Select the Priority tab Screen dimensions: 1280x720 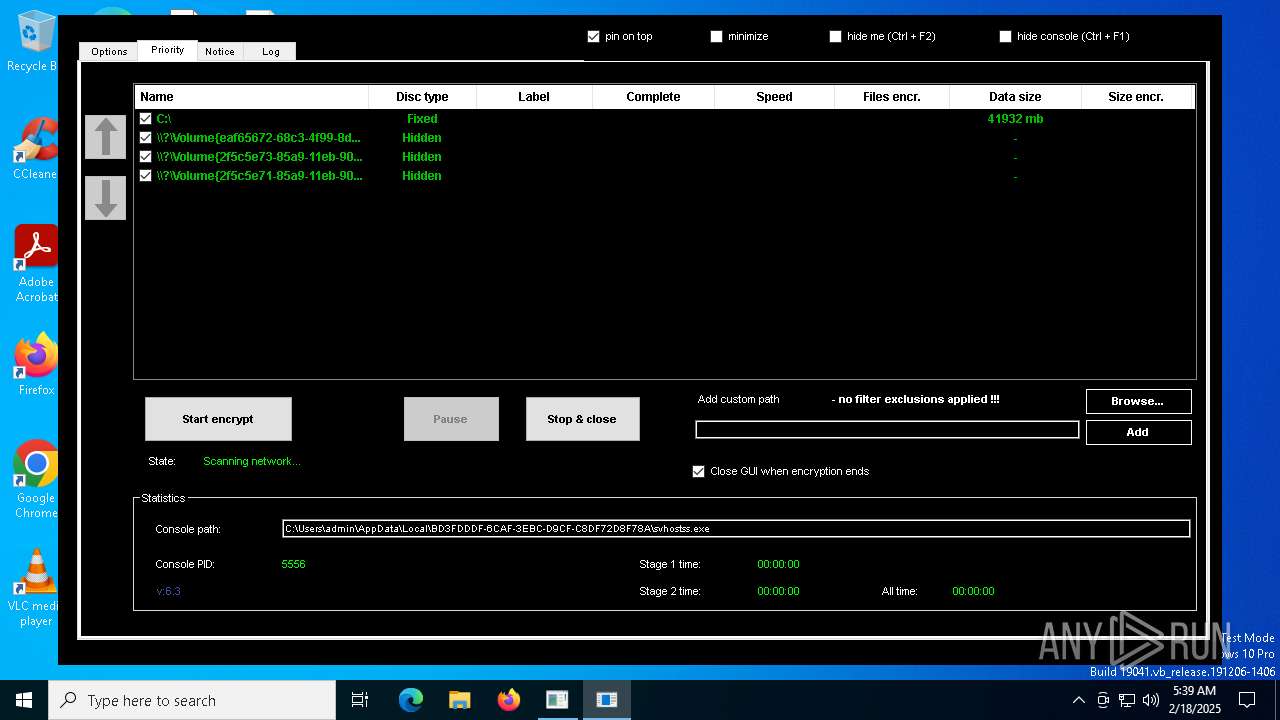coord(167,50)
